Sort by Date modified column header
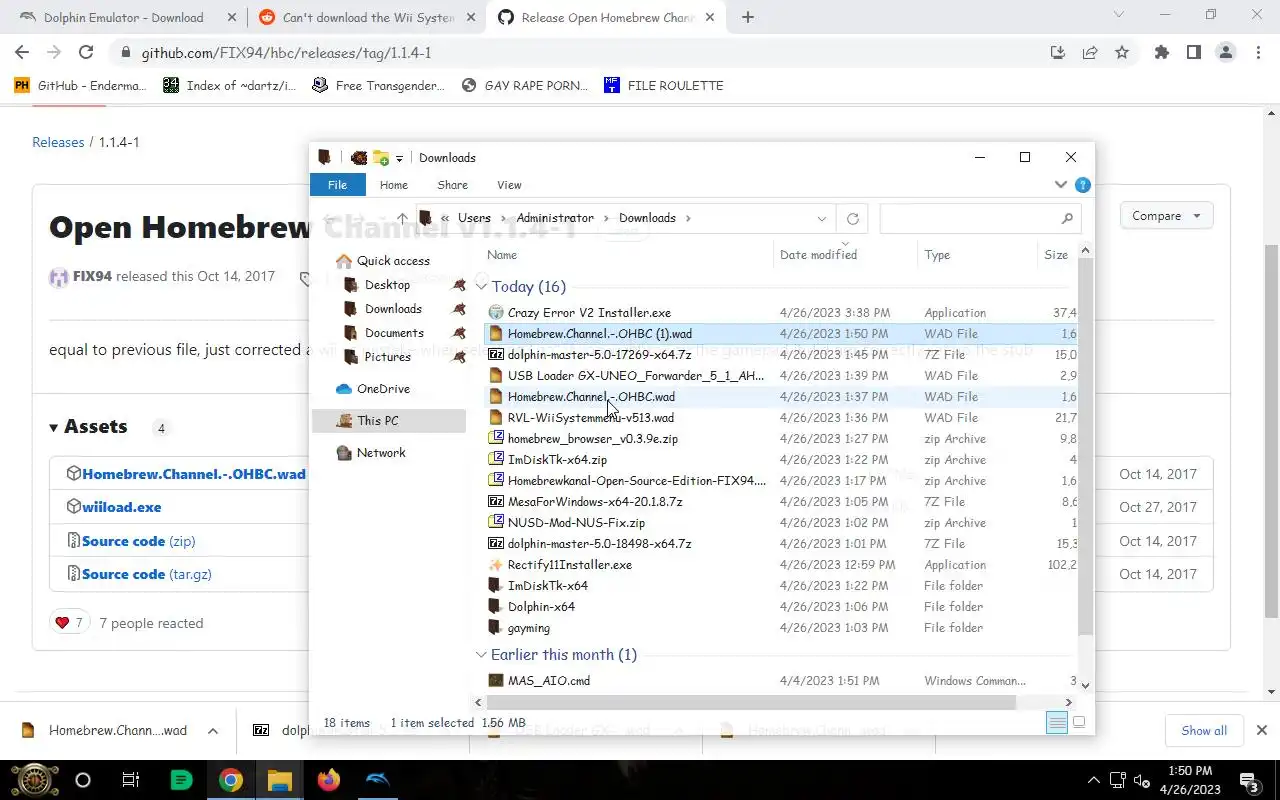This screenshot has height=800, width=1280. [845, 255]
